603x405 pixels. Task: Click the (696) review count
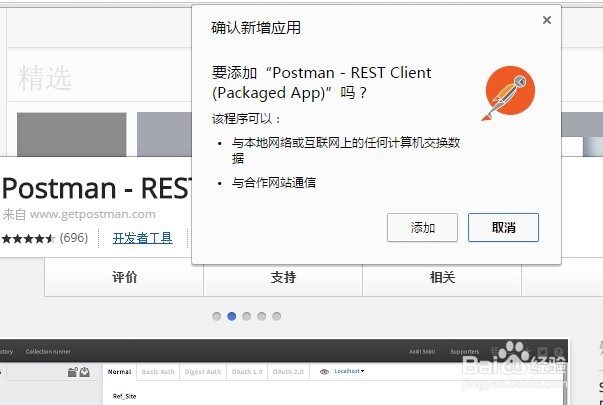click(x=74, y=238)
